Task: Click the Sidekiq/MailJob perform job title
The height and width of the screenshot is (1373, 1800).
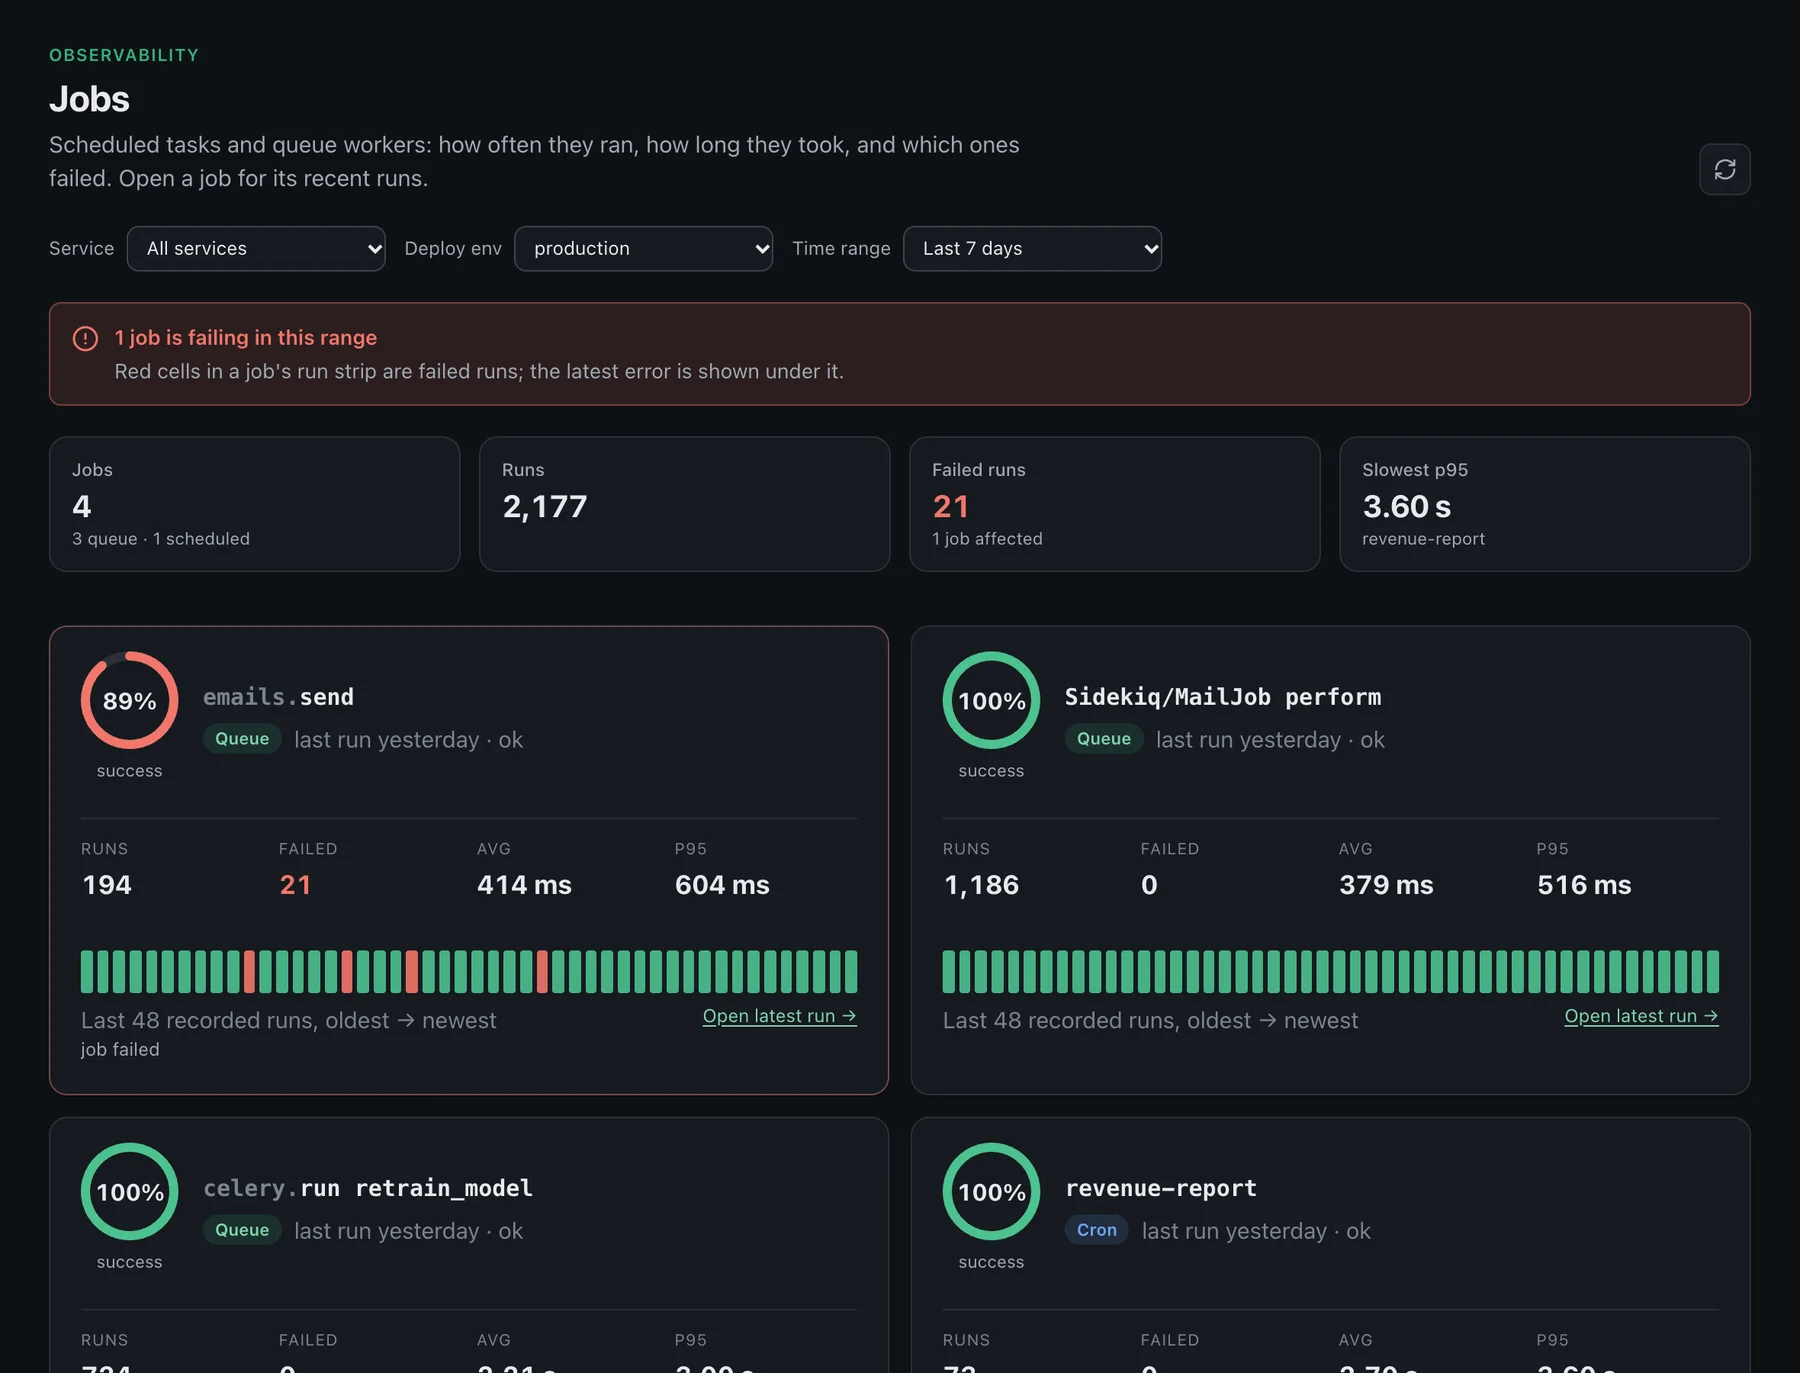Action: (1222, 697)
